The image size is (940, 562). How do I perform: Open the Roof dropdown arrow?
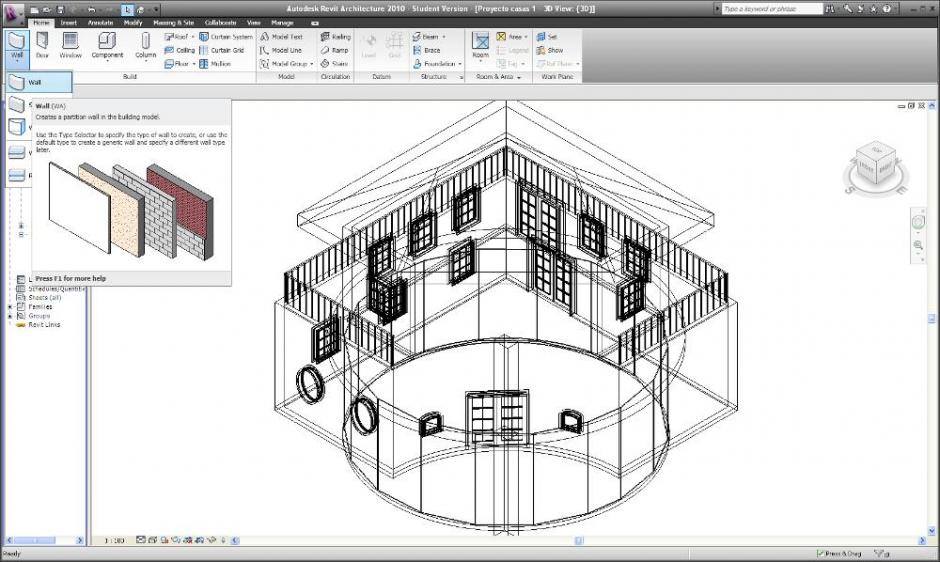coord(193,37)
